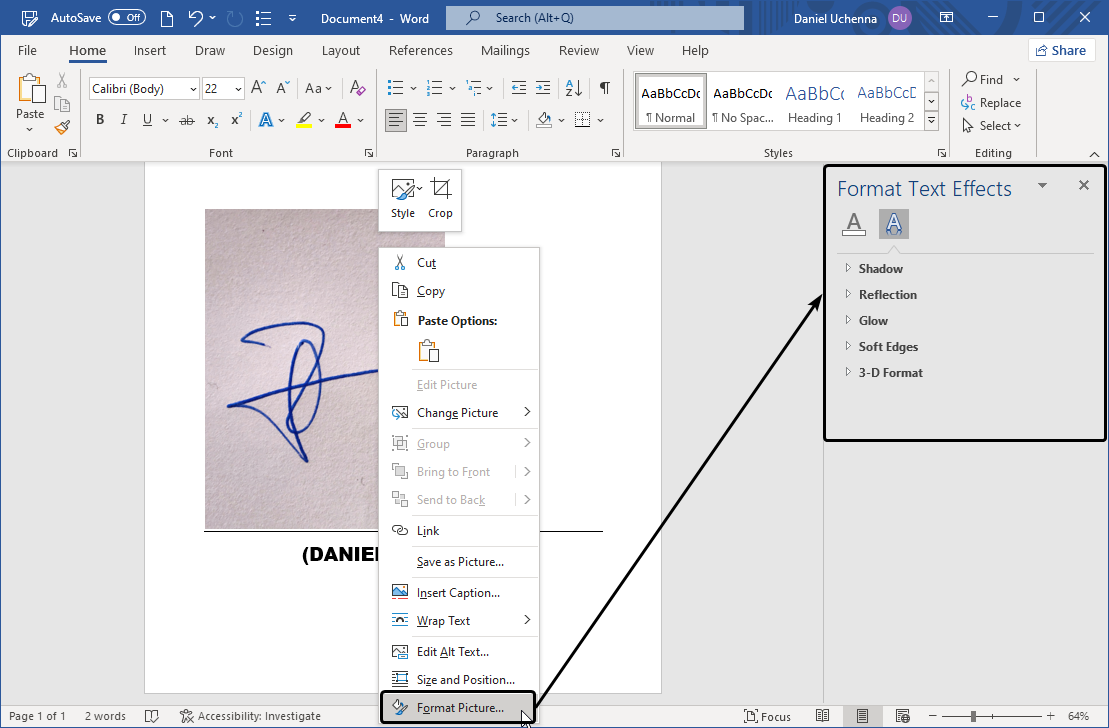Open the font size dropdown
The image size is (1109, 728).
pos(237,88)
